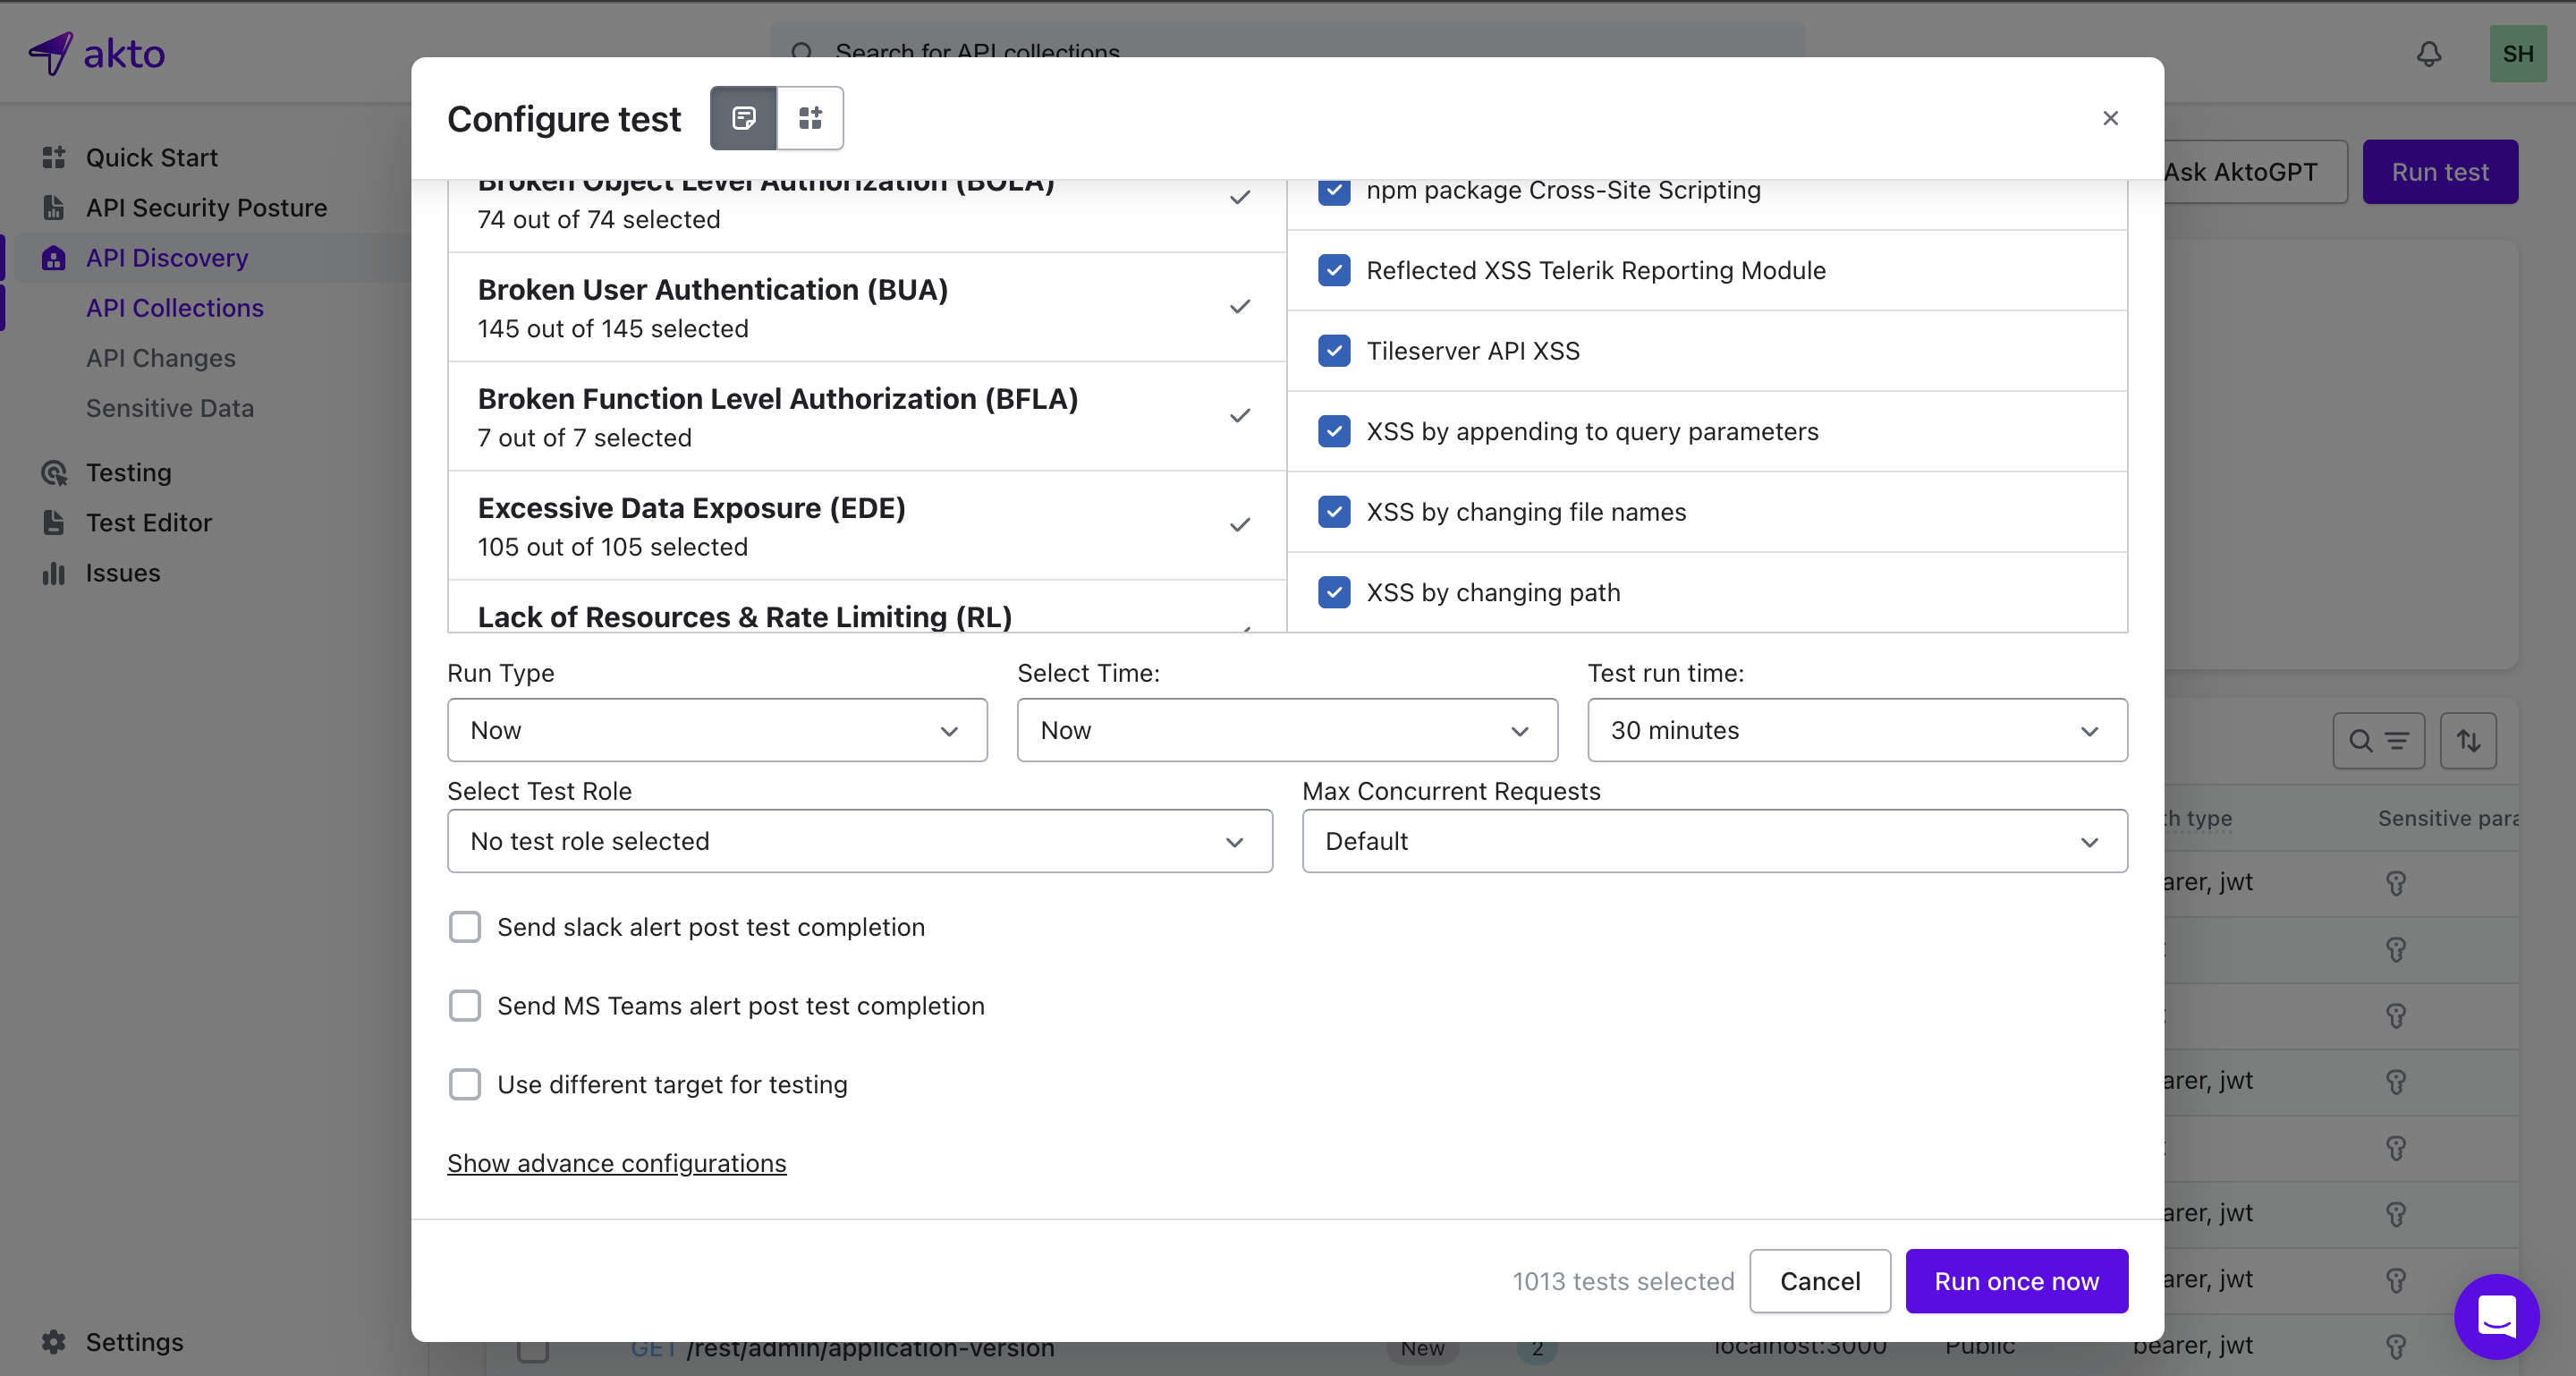This screenshot has width=2576, height=1376.
Task: Enable slack alert post test completion
Action: tap(465, 927)
